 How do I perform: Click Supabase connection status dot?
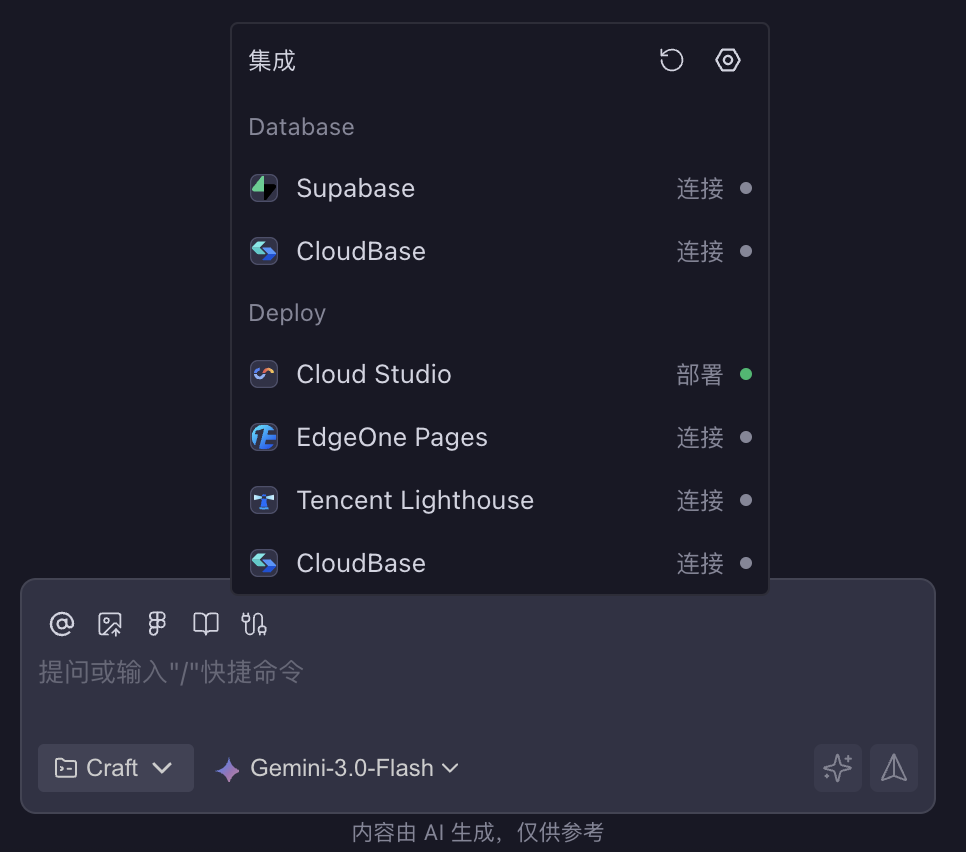(x=746, y=188)
